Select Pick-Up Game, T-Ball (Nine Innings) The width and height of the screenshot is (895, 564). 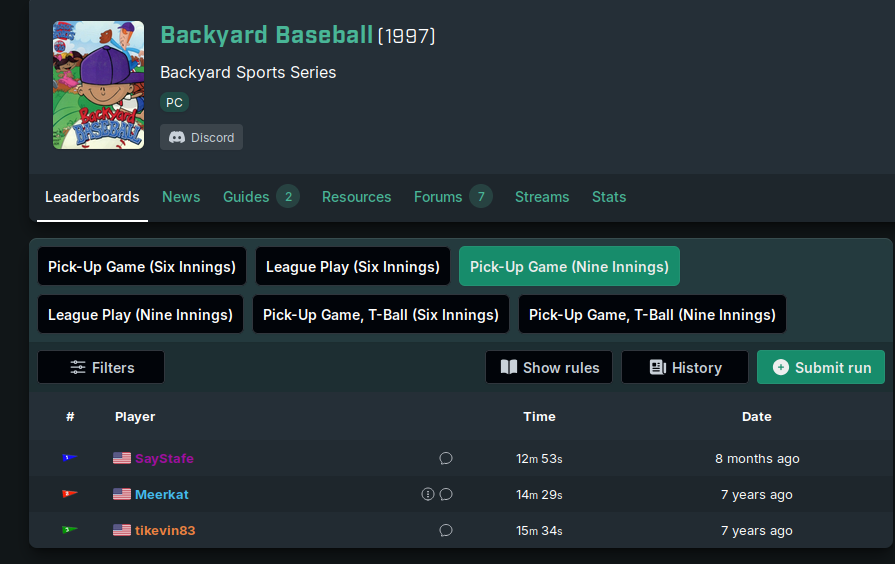[x=652, y=315]
